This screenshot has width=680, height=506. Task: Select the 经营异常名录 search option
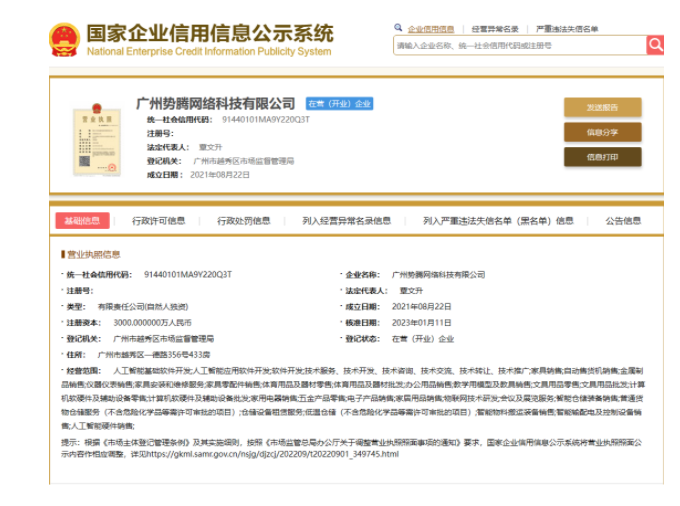click(x=495, y=29)
